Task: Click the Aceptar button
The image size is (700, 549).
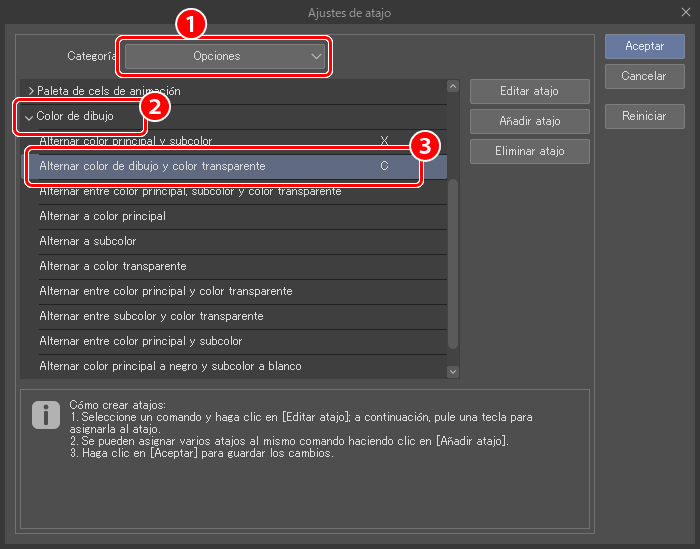Action: tap(644, 46)
